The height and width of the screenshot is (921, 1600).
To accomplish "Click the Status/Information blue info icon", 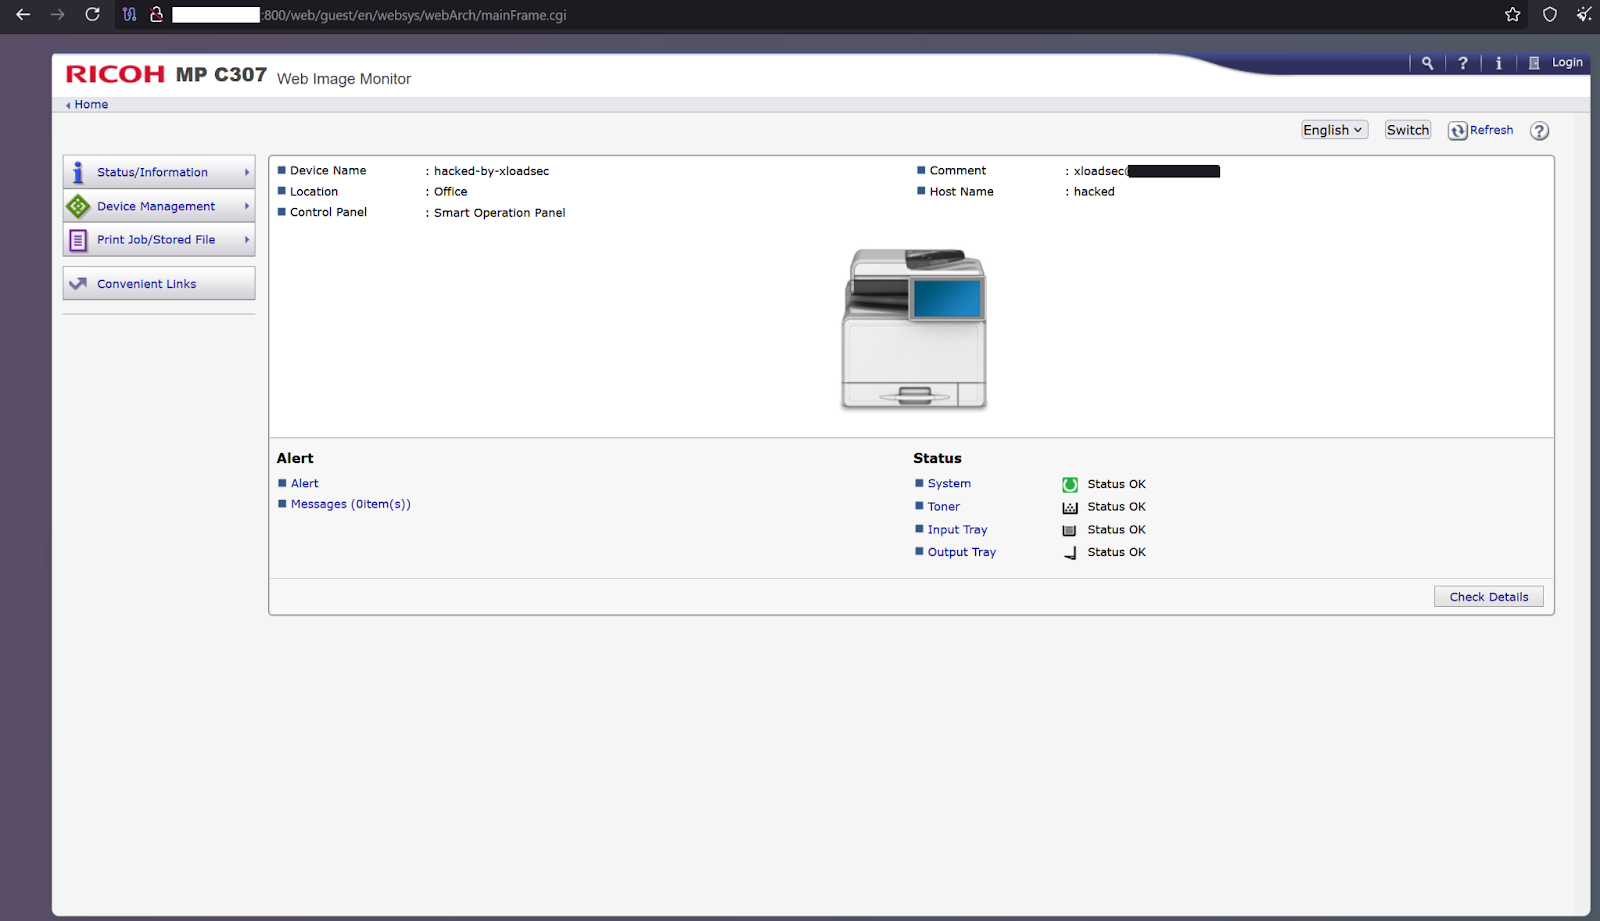I will (78, 172).
